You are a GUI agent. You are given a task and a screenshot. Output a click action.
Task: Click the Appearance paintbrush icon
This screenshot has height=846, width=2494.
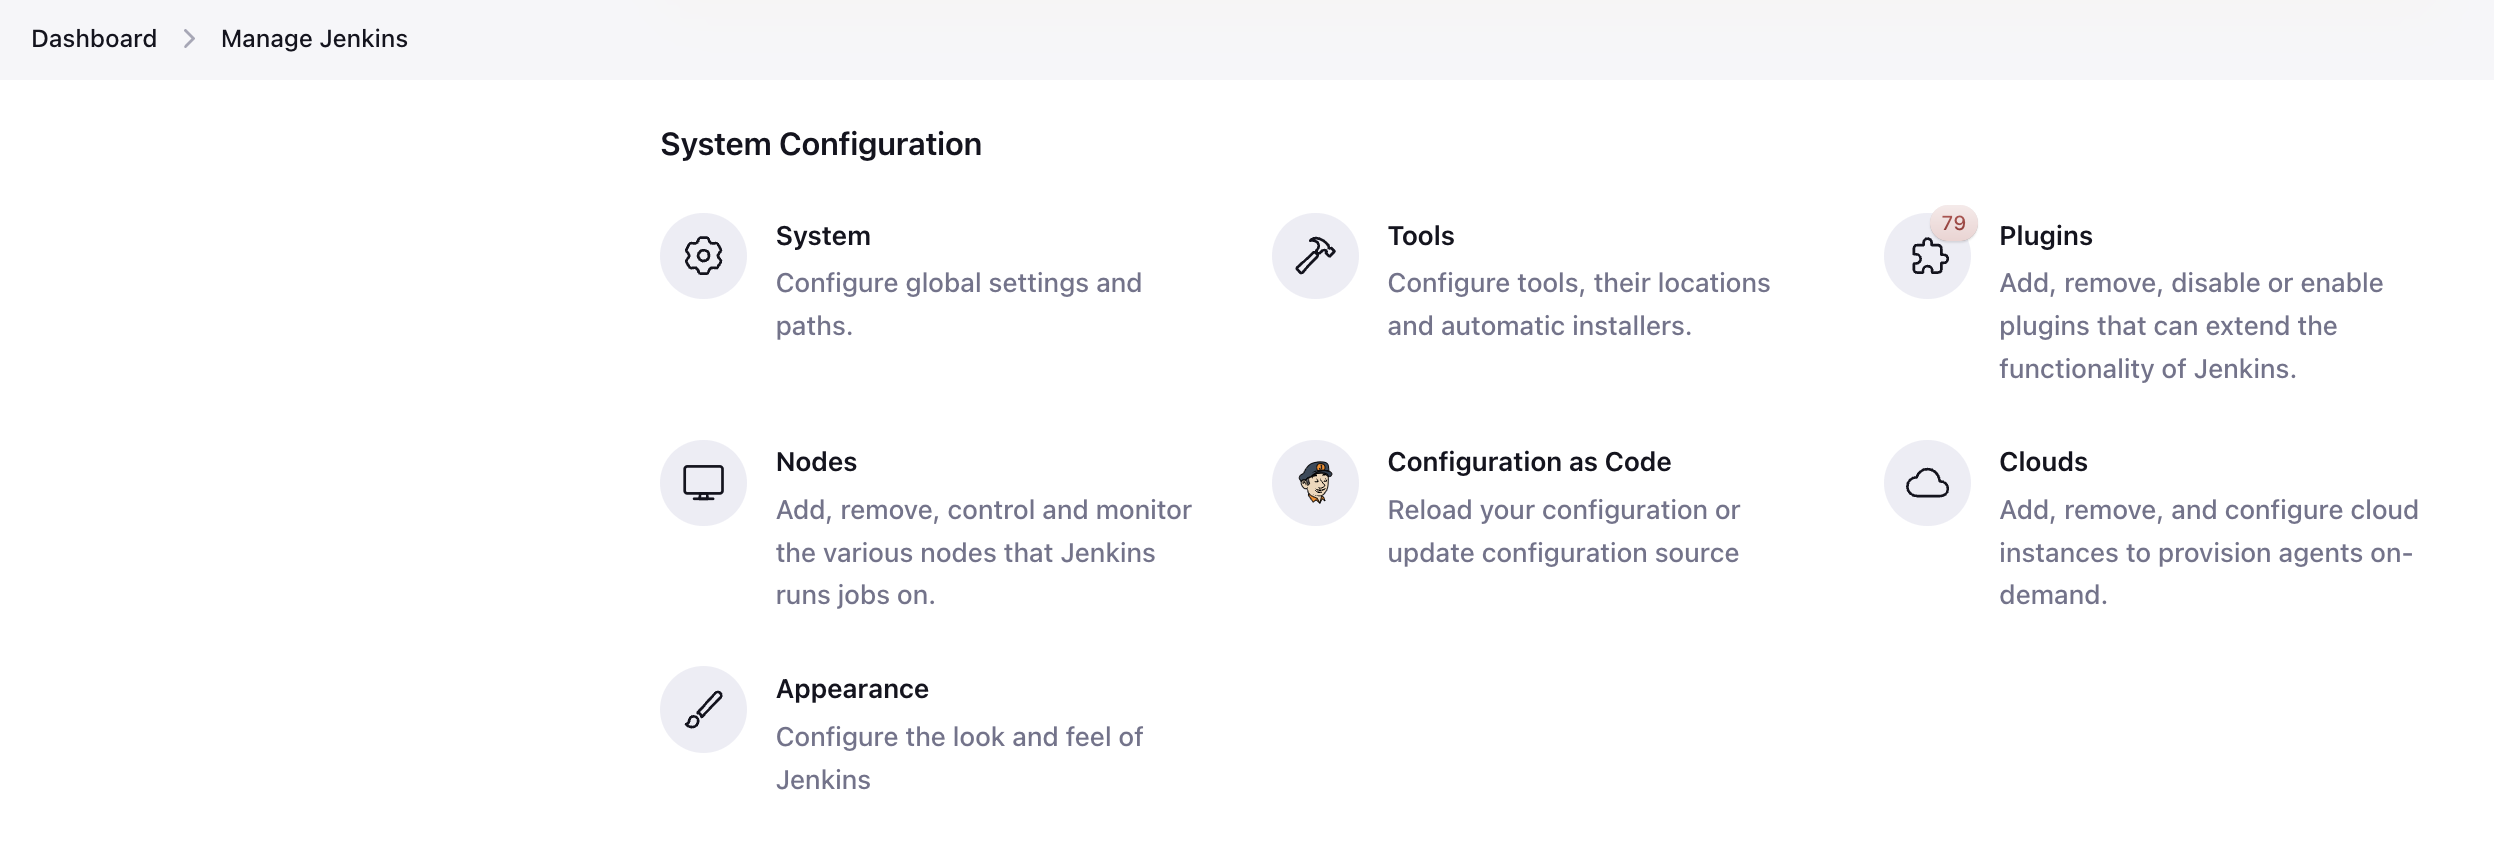tap(703, 710)
